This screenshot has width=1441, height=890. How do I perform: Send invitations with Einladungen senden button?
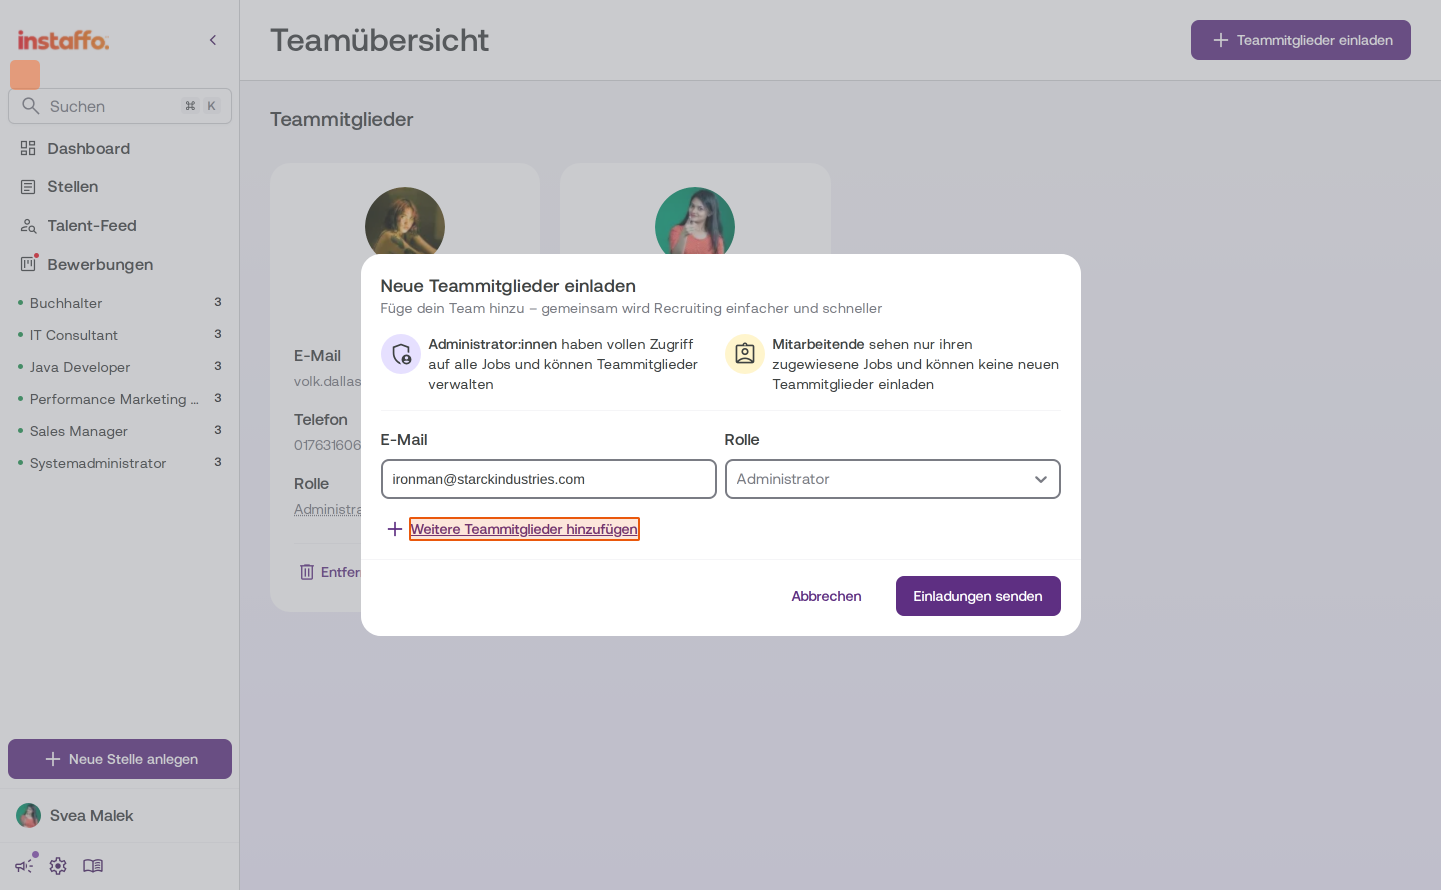pyautogui.click(x=978, y=596)
